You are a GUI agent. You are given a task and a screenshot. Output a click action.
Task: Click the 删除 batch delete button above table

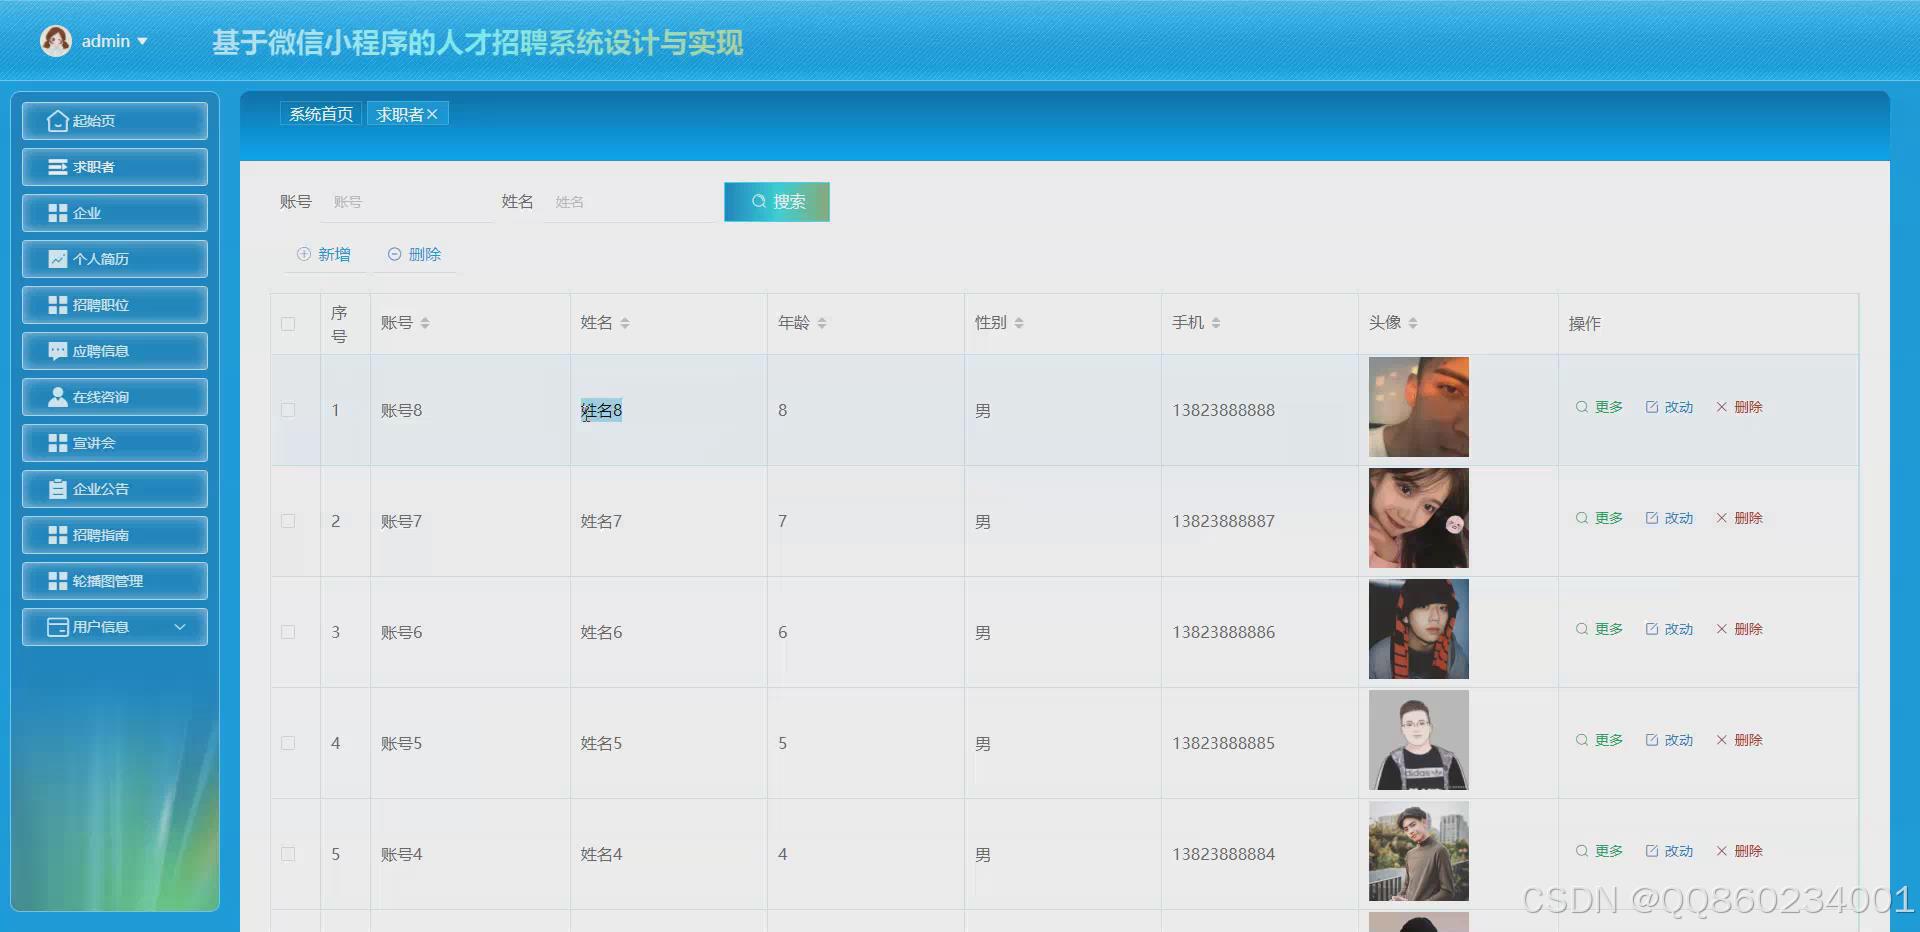click(x=415, y=254)
